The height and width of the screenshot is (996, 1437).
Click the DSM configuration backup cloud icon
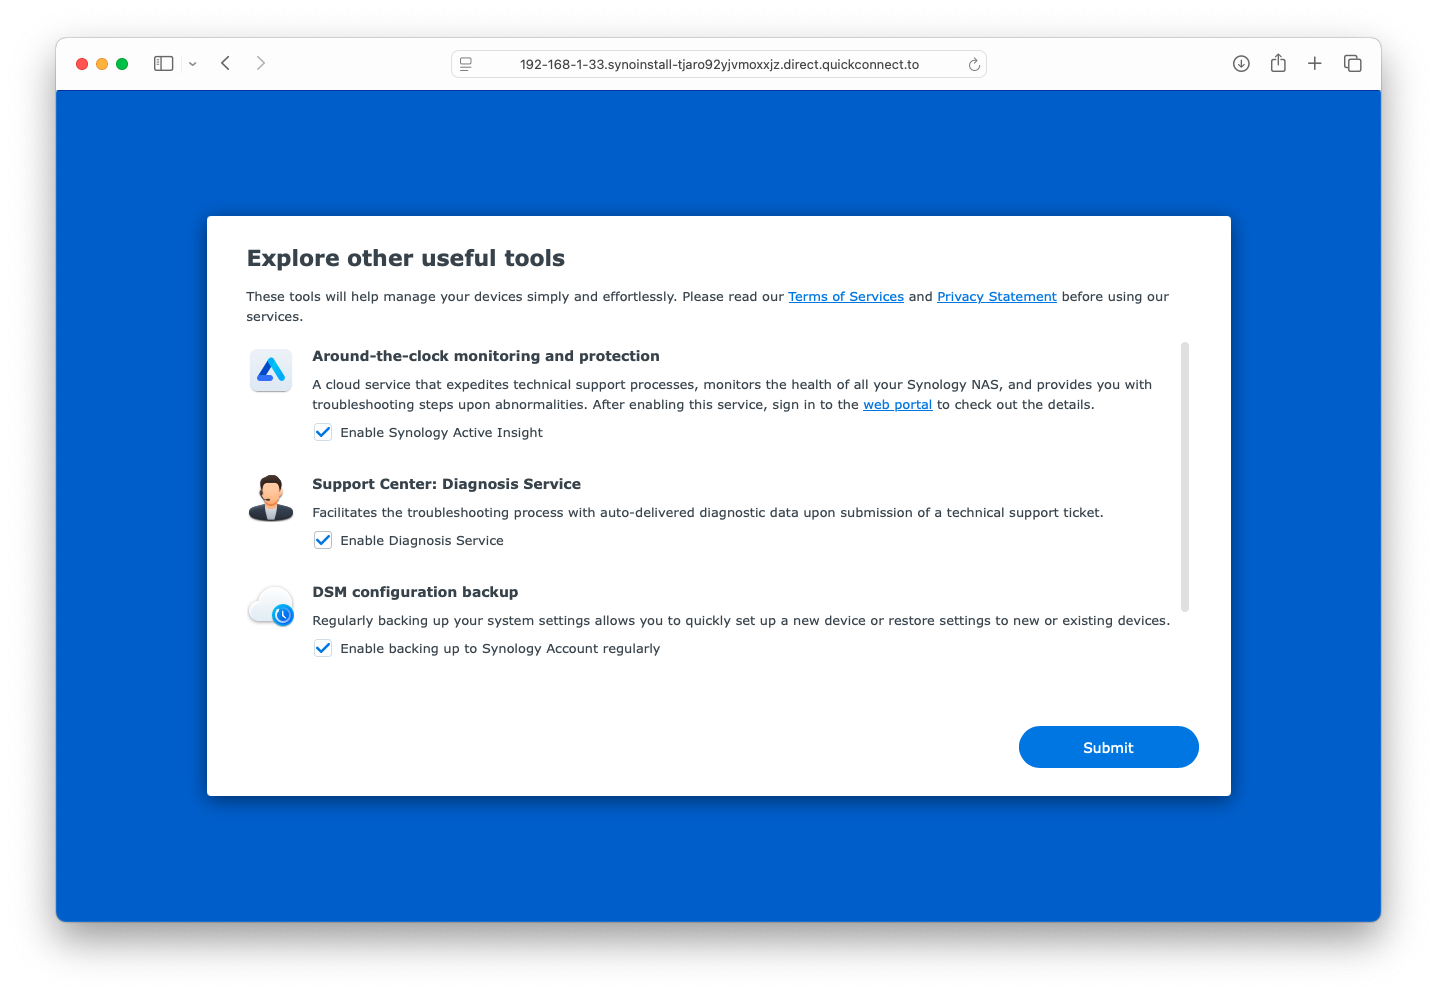pyautogui.click(x=271, y=606)
